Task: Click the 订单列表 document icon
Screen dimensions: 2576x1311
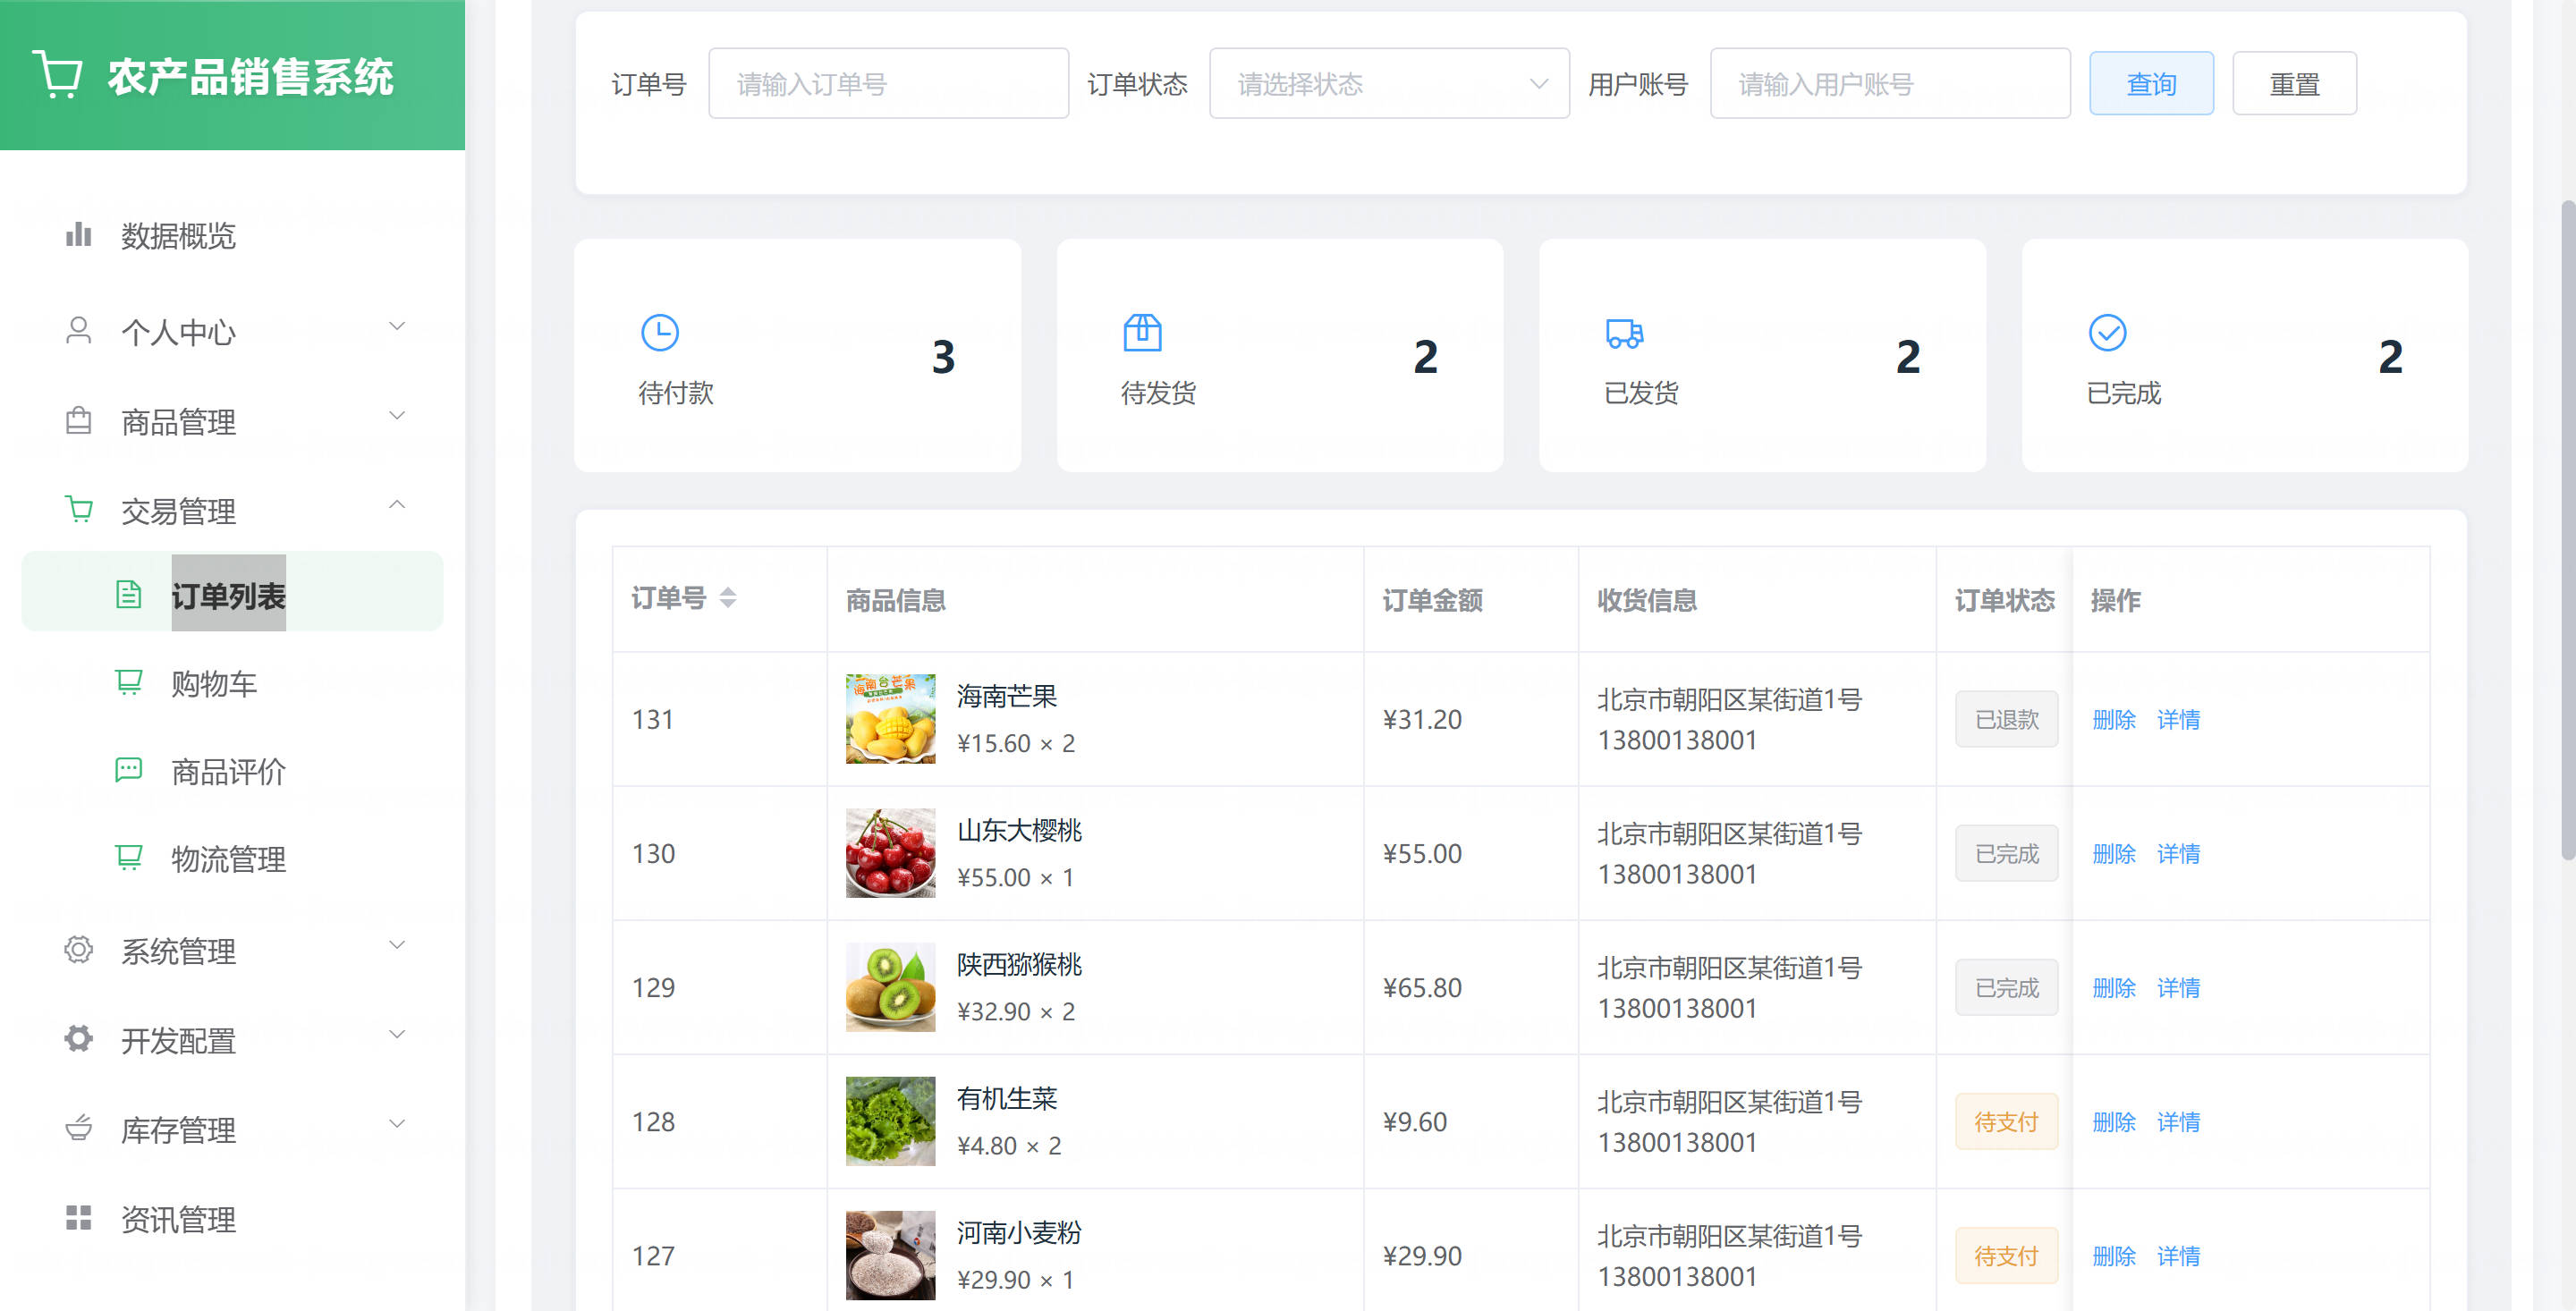Action: 129,595
